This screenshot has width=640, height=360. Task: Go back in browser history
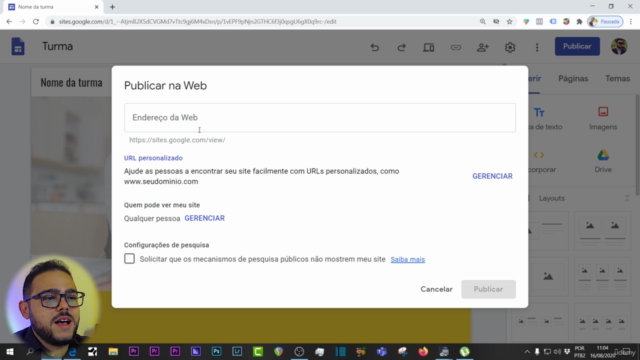click(9, 22)
